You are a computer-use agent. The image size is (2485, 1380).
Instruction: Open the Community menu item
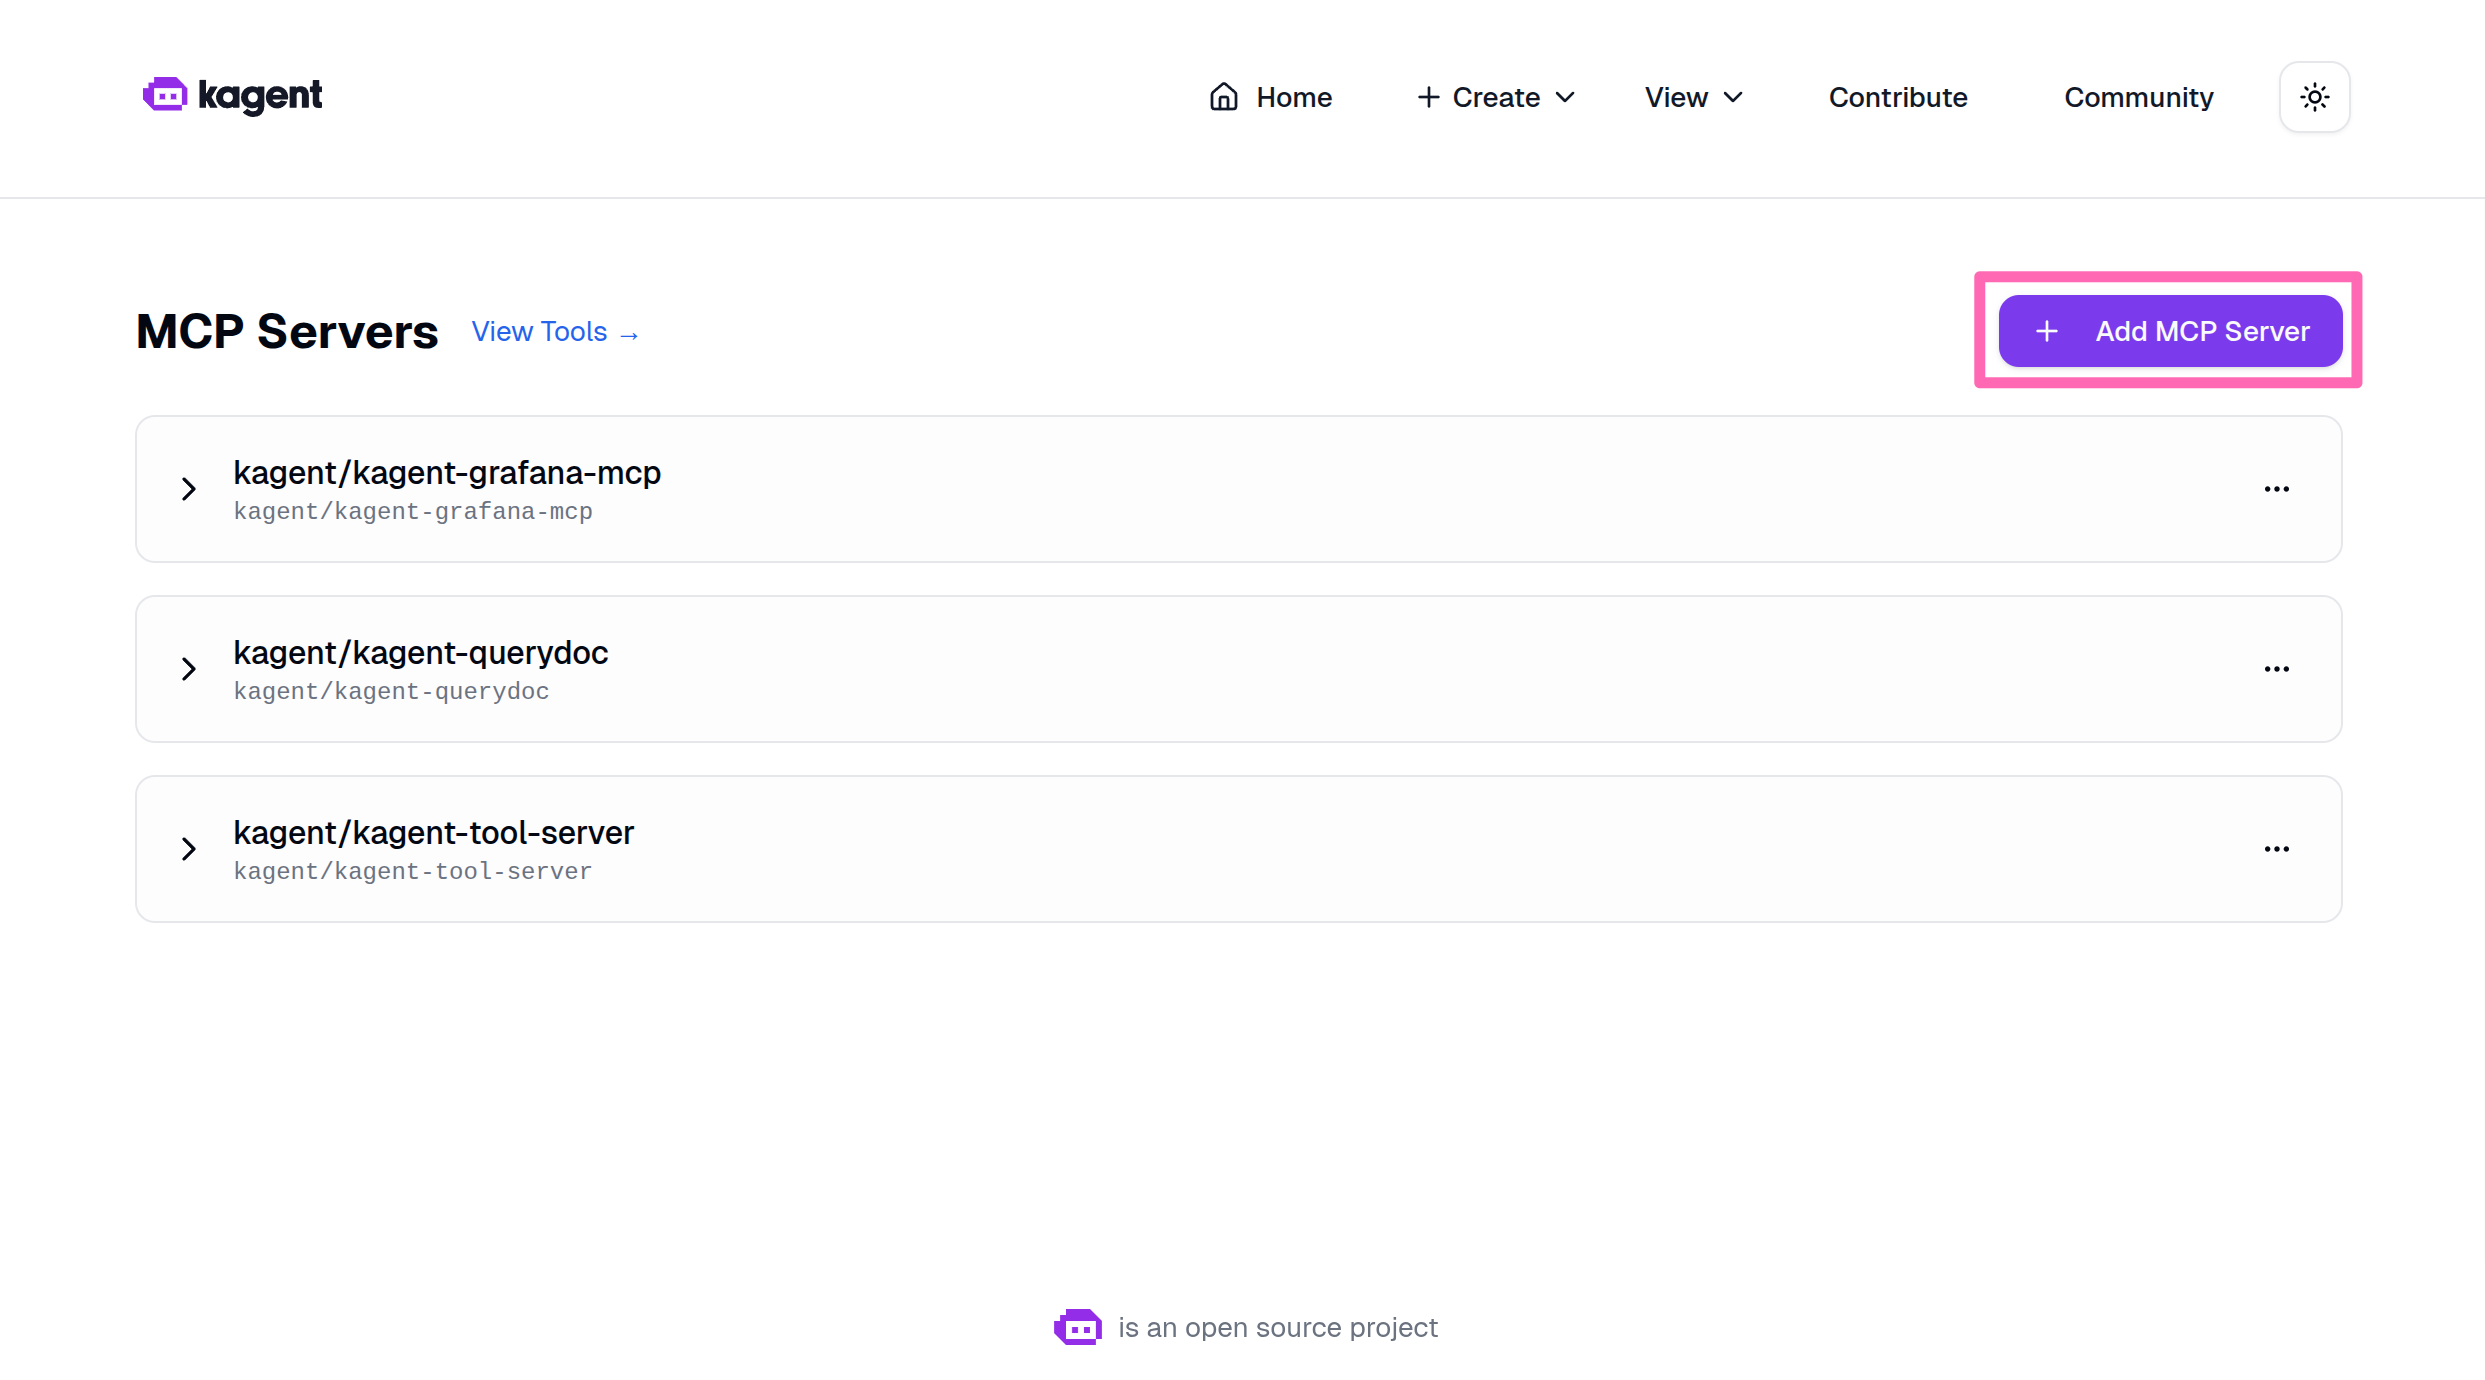[x=2138, y=97]
